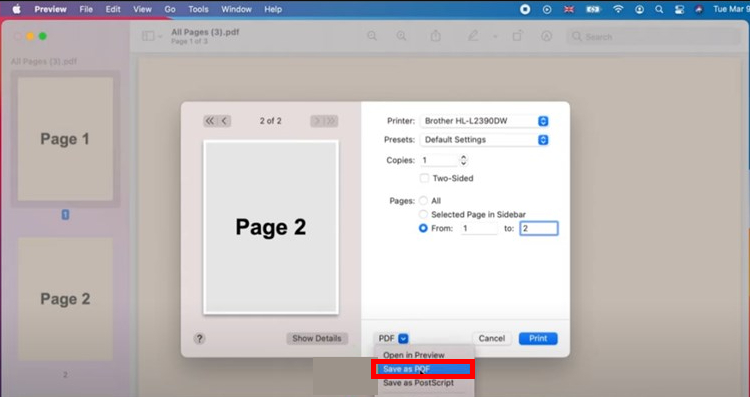Choose Save as PostScript from the PDF menu

[419, 383]
